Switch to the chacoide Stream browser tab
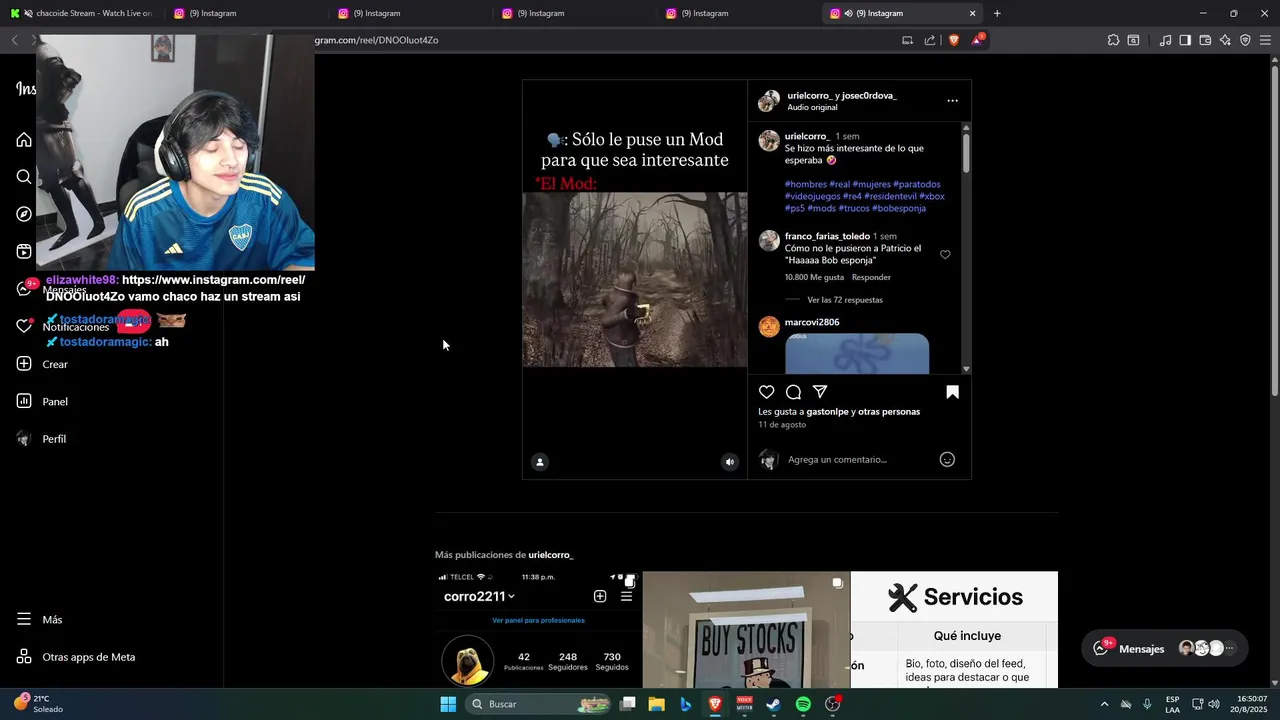The width and height of the screenshot is (1280, 720). [x=82, y=13]
